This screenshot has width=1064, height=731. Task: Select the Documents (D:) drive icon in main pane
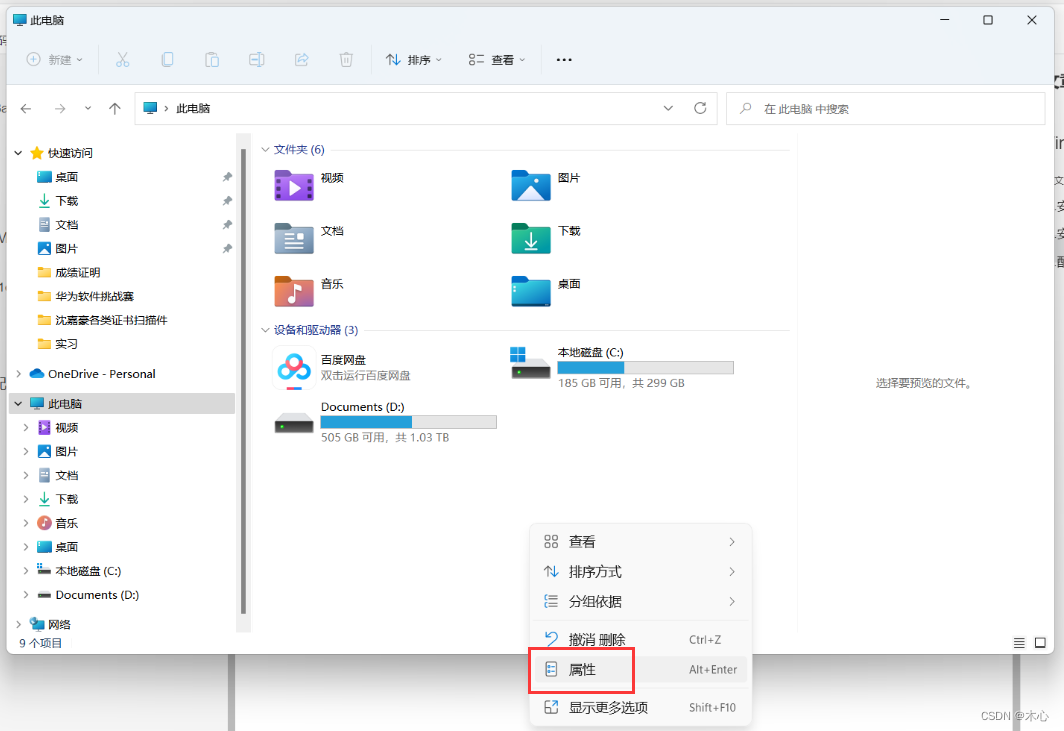coord(294,424)
